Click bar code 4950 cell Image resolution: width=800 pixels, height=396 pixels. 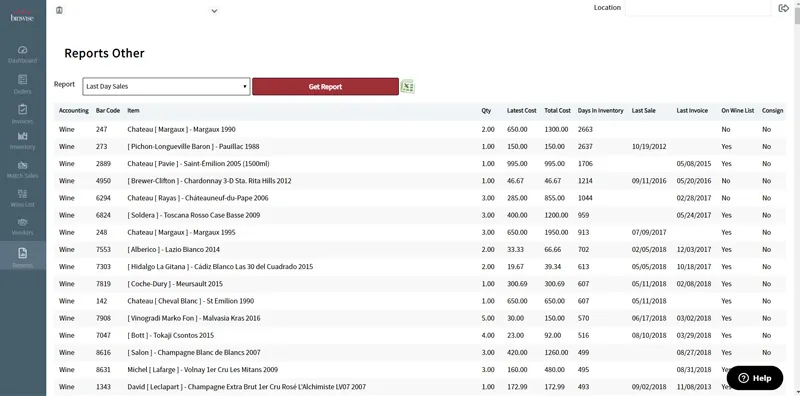click(103, 181)
